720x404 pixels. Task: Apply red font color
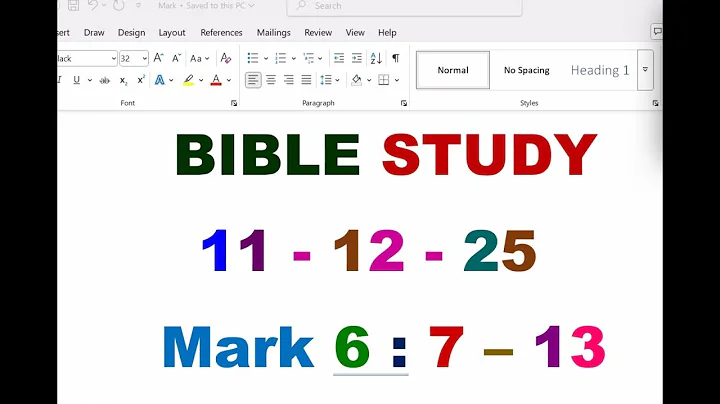click(216, 80)
